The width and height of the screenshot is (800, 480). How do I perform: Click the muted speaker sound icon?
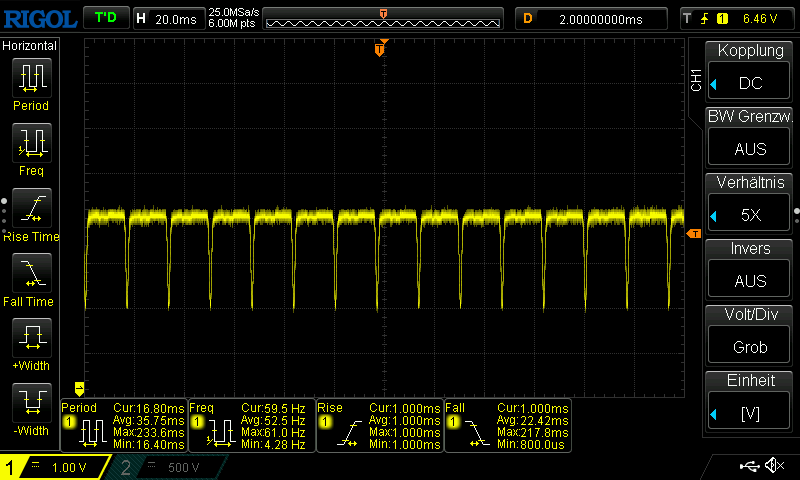(774, 465)
